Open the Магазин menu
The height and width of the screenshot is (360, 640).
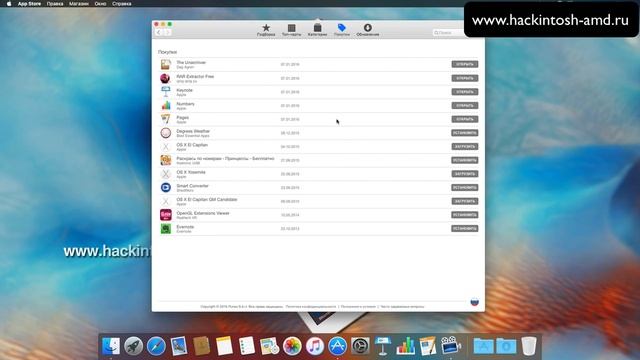pyautogui.click(x=79, y=4)
